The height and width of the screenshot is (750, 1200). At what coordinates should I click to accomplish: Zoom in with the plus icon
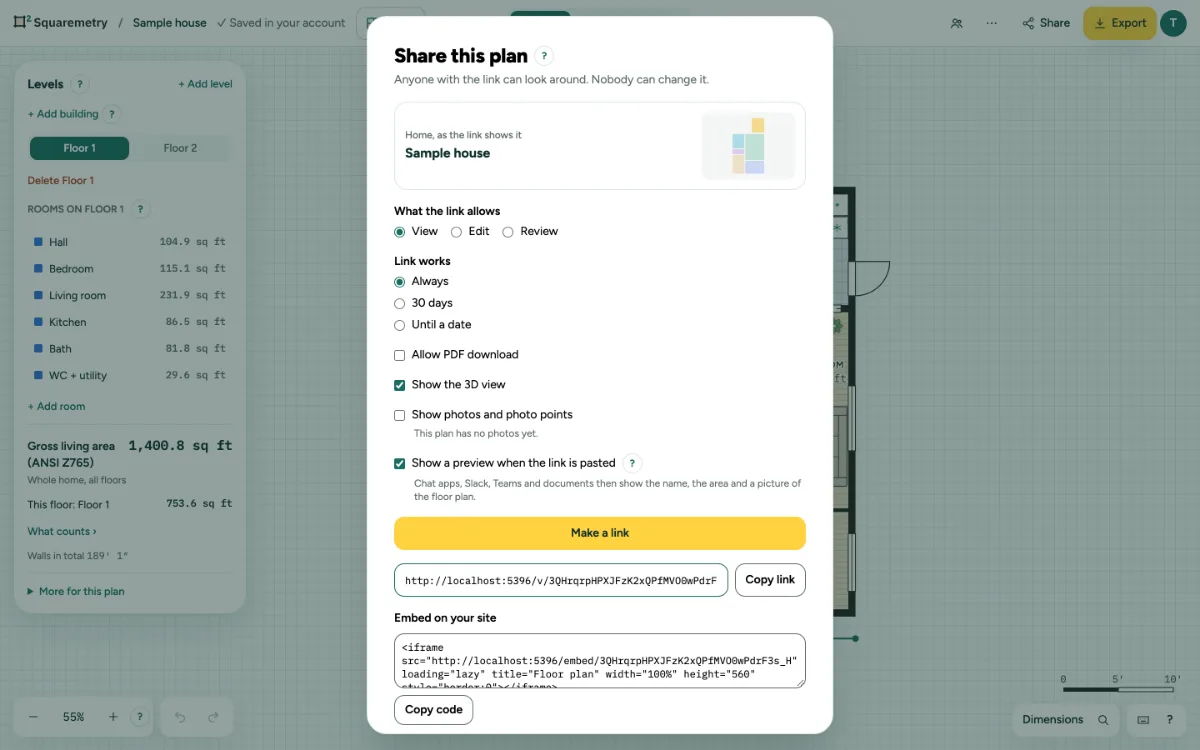point(113,717)
